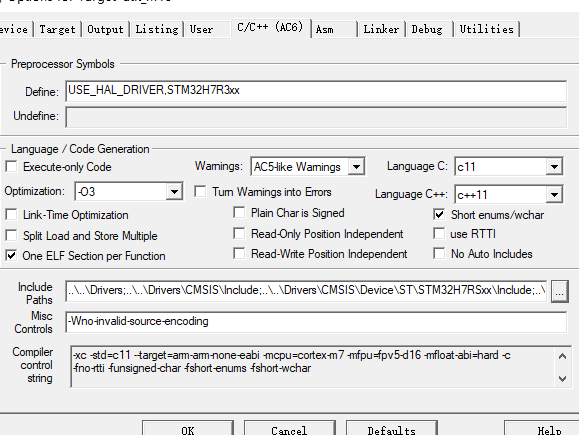Edit the Define preprocessor symbols field
This screenshot has width=579, height=435.
coord(316,91)
